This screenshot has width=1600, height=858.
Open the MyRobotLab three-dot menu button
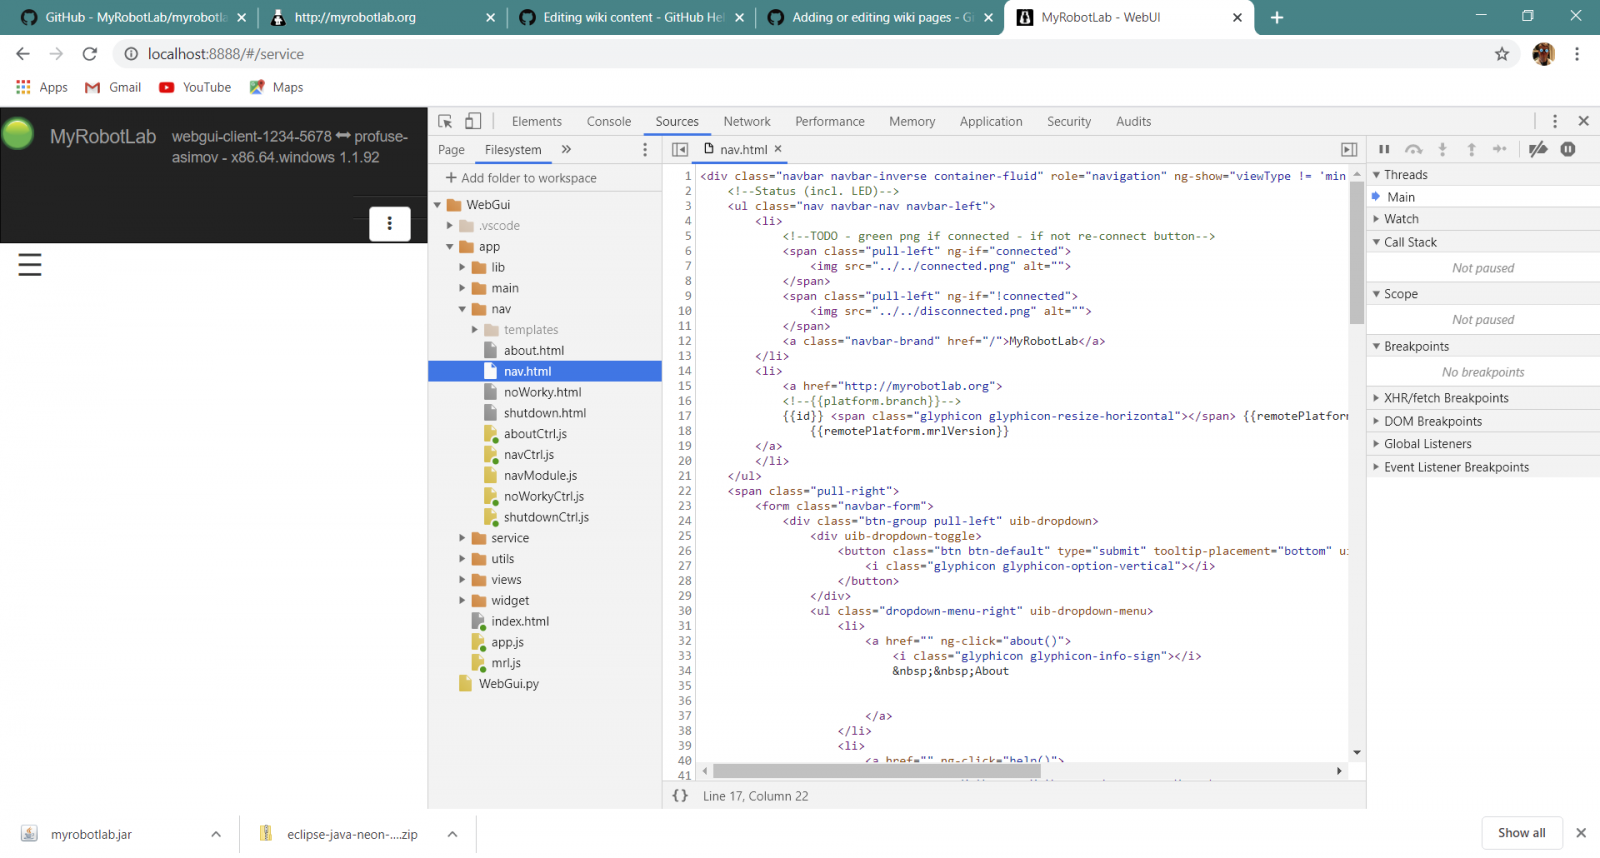[x=390, y=224]
